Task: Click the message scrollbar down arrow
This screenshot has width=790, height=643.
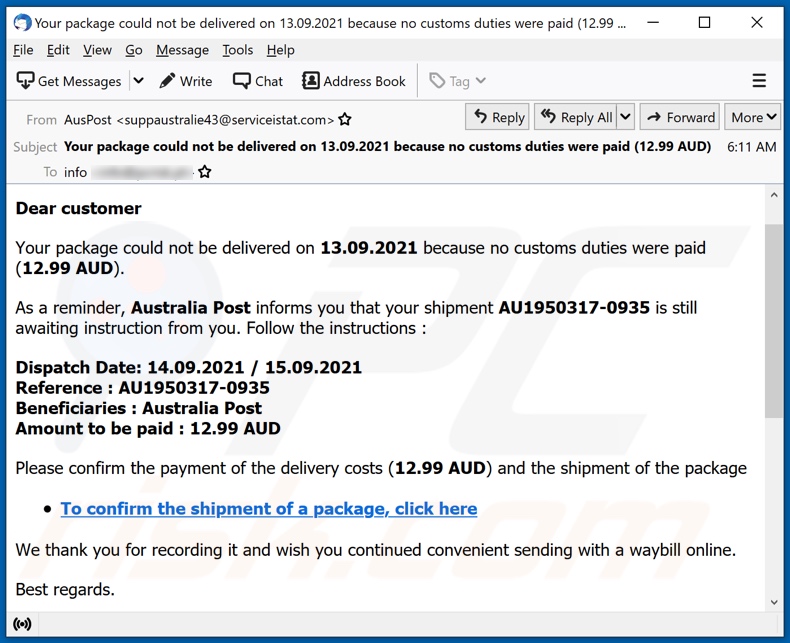Action: click(774, 602)
